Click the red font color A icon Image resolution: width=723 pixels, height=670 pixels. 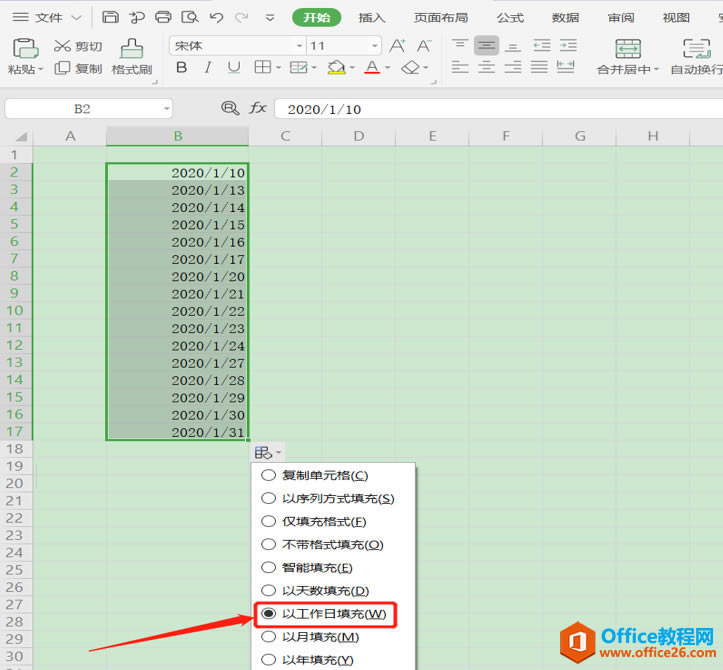(372, 68)
